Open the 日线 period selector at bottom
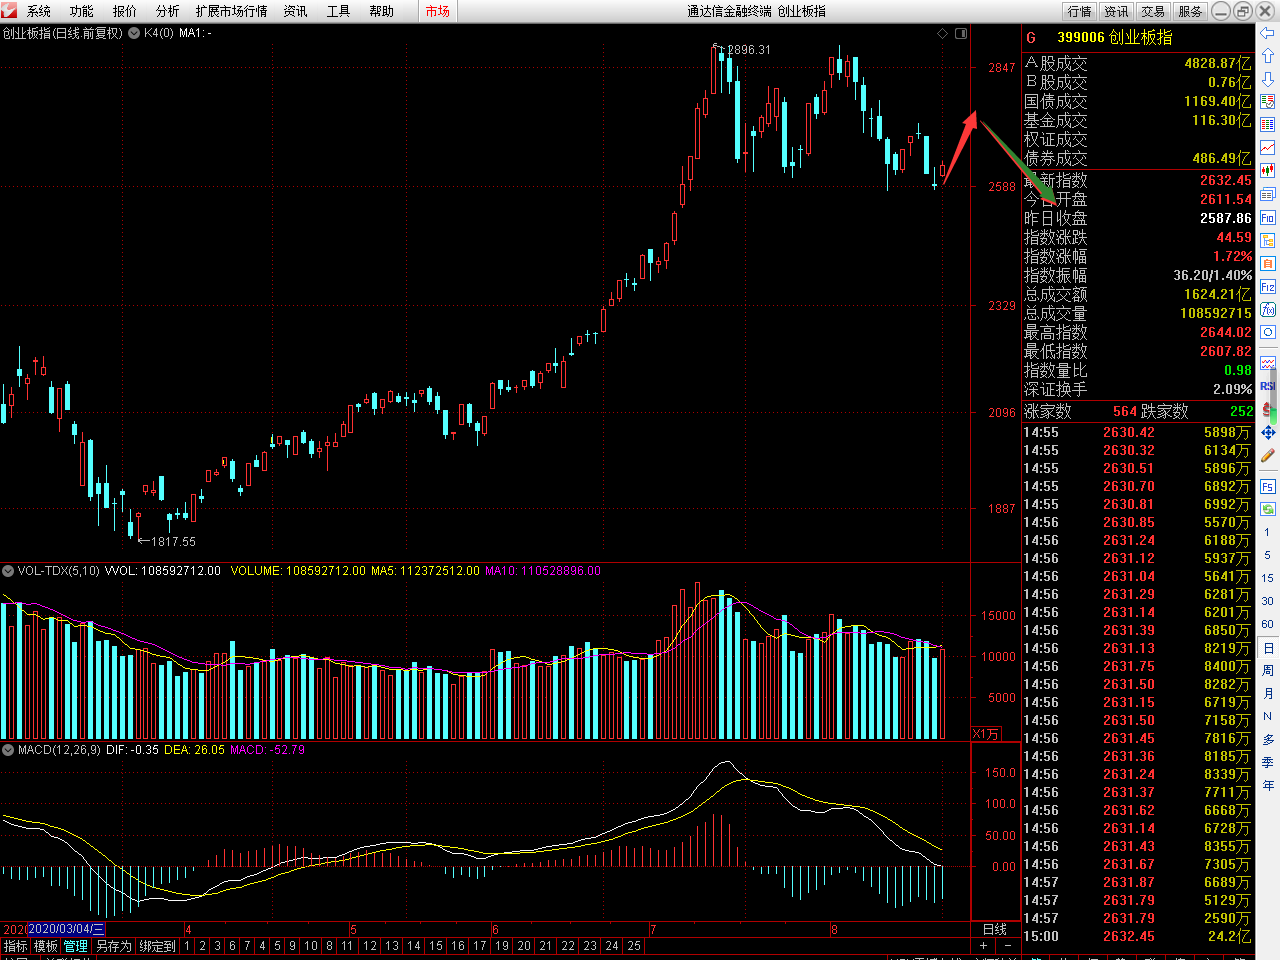1280x960 pixels. pos(995,929)
